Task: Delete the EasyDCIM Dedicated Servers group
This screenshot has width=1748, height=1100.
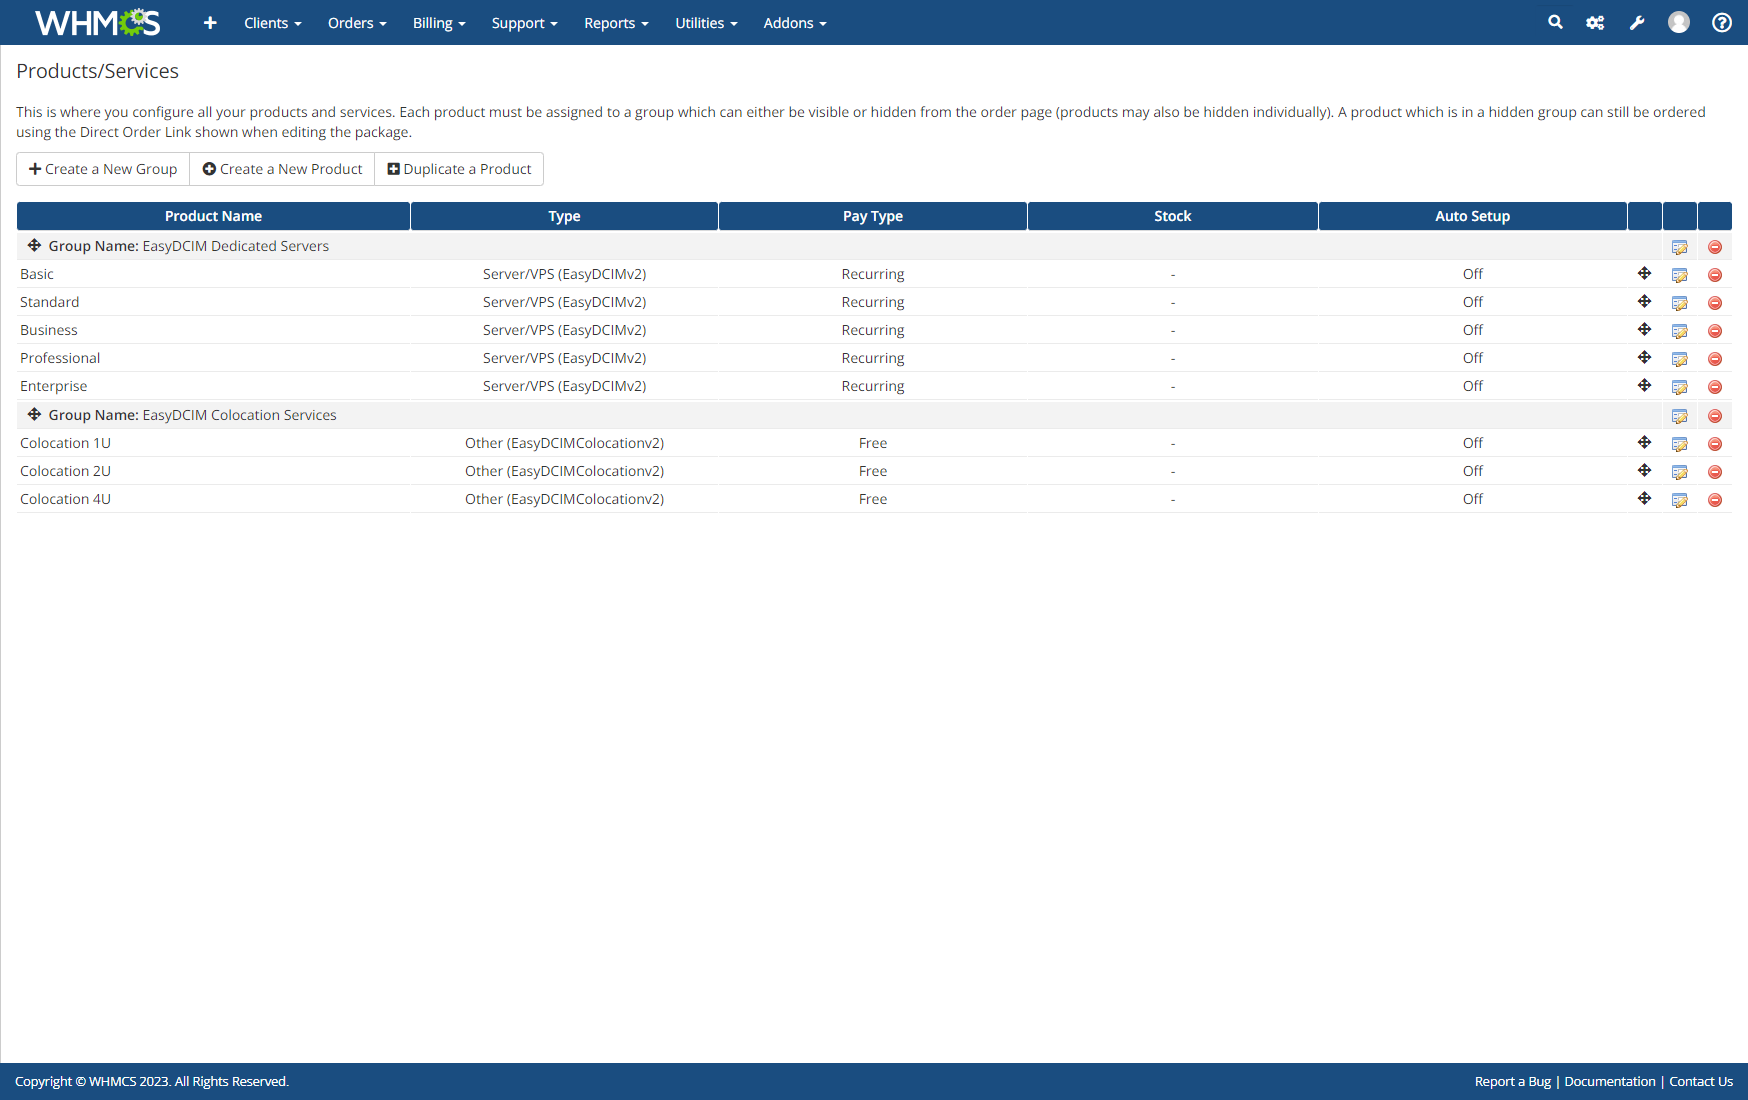Action: [x=1715, y=247]
